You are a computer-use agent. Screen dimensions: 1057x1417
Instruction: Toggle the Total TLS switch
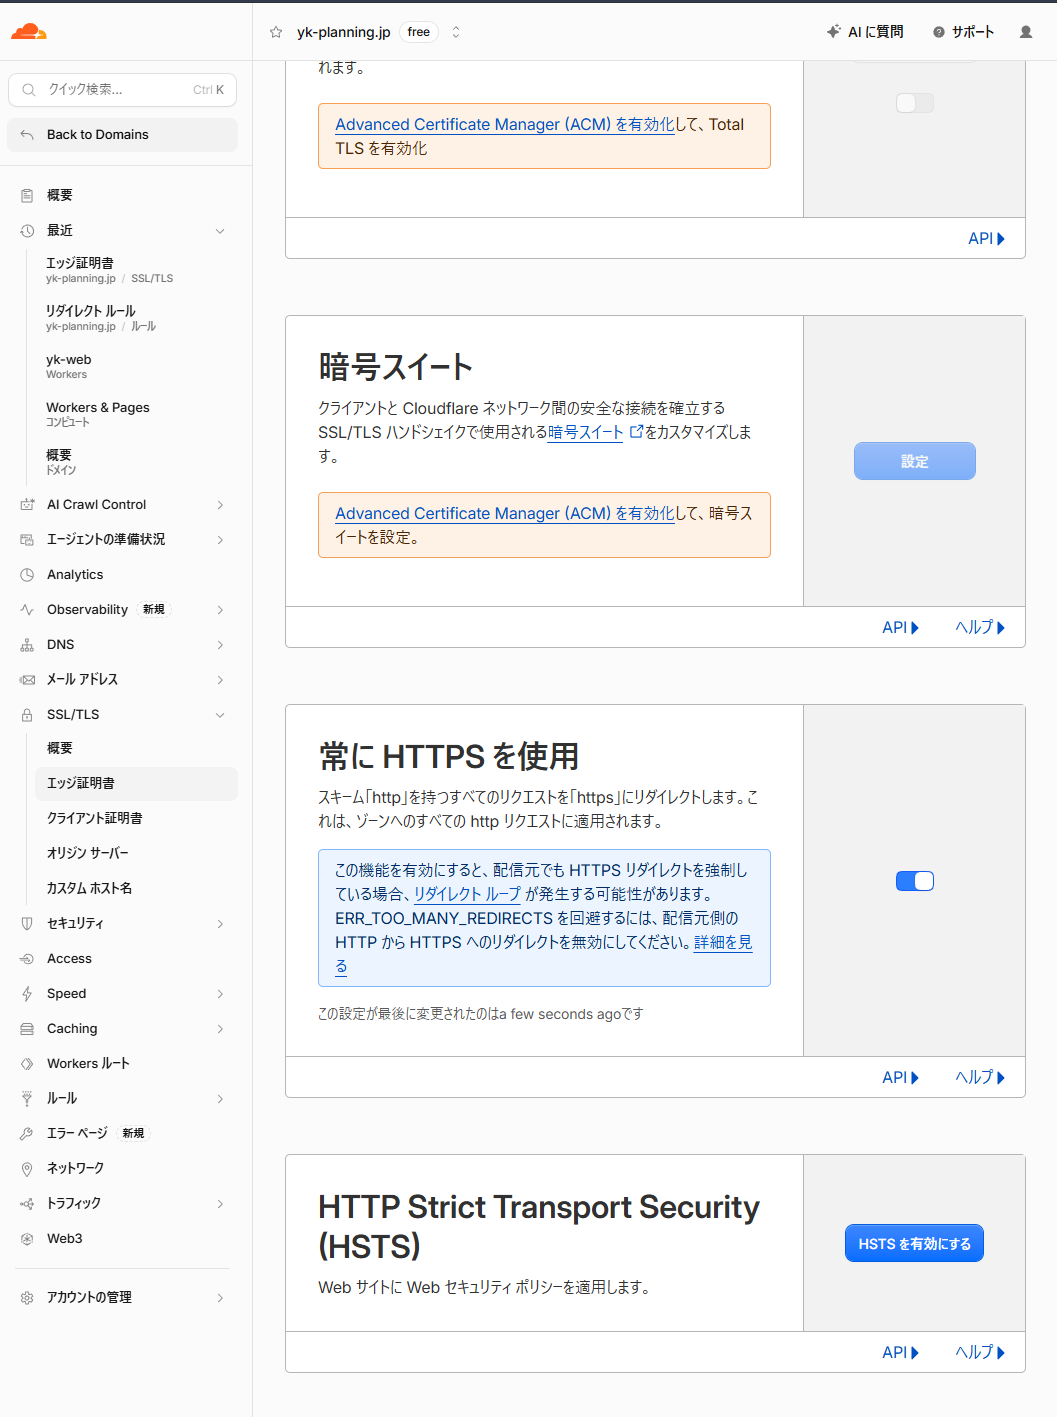click(915, 103)
